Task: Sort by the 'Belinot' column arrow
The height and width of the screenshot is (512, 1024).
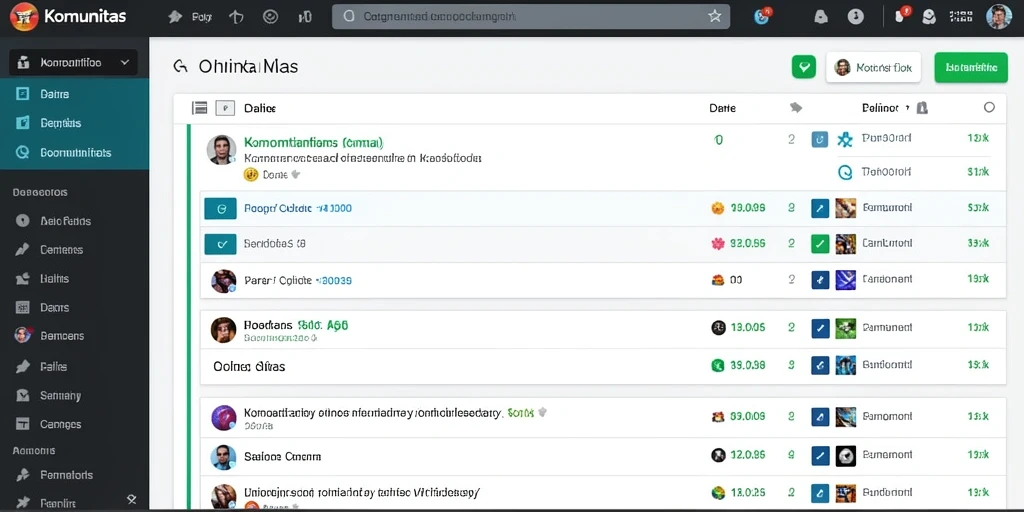Action: [x=907, y=108]
